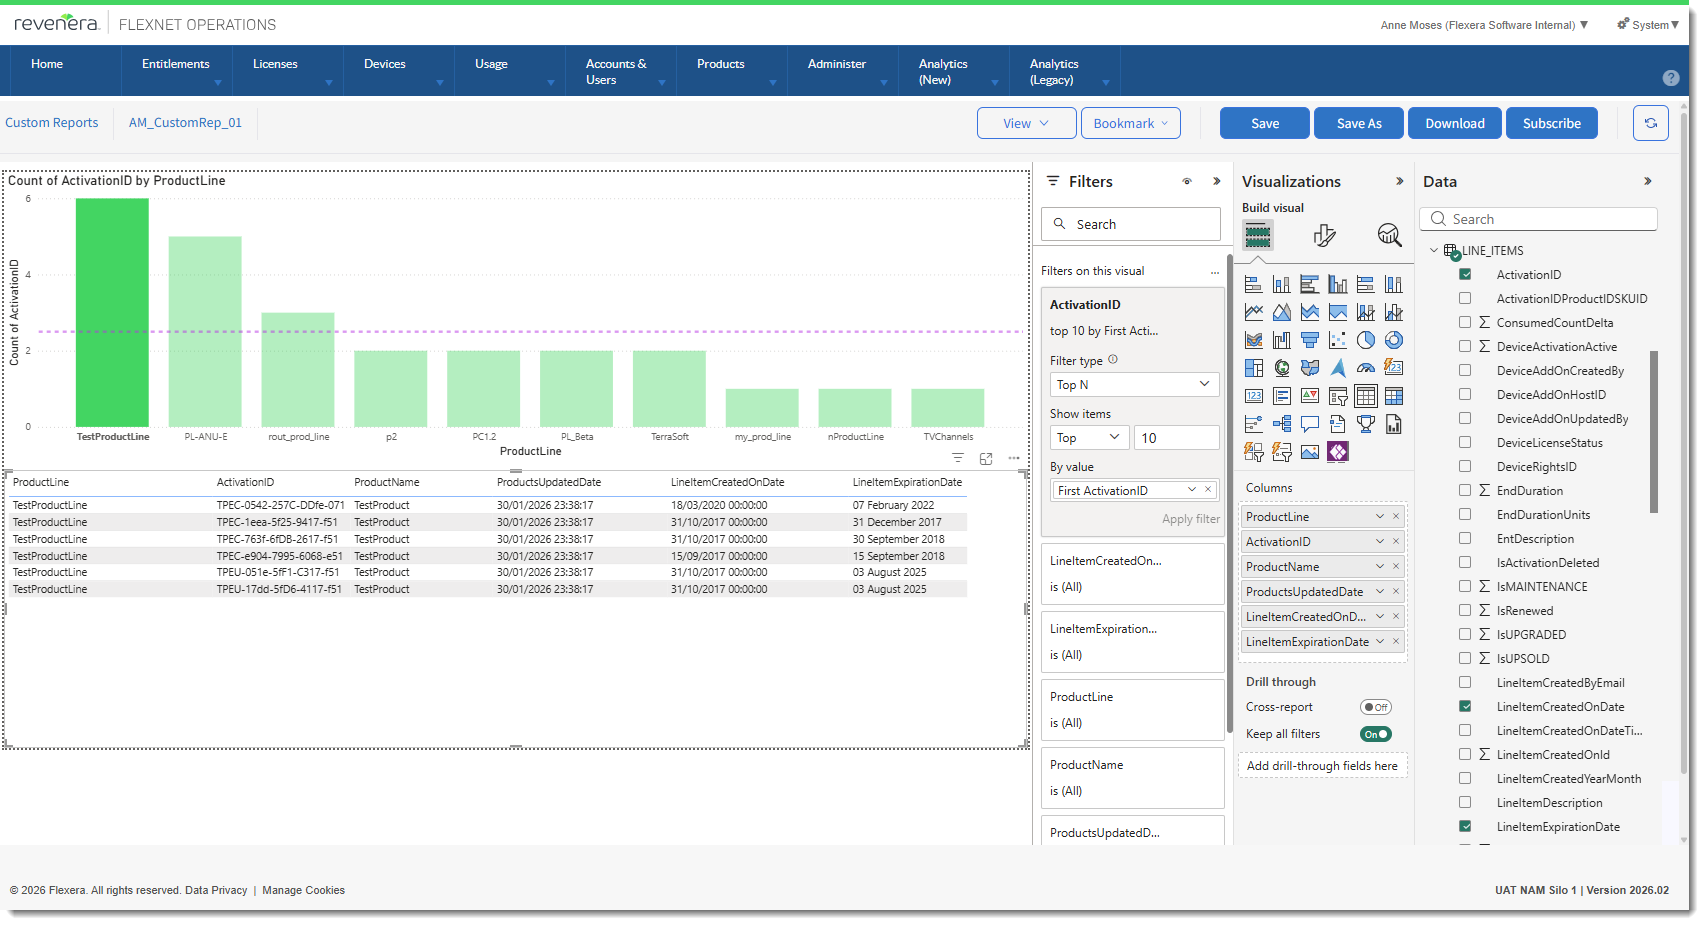Open the Format visual paintbrush tab
This screenshot has width=1704, height=925.
[1324, 236]
